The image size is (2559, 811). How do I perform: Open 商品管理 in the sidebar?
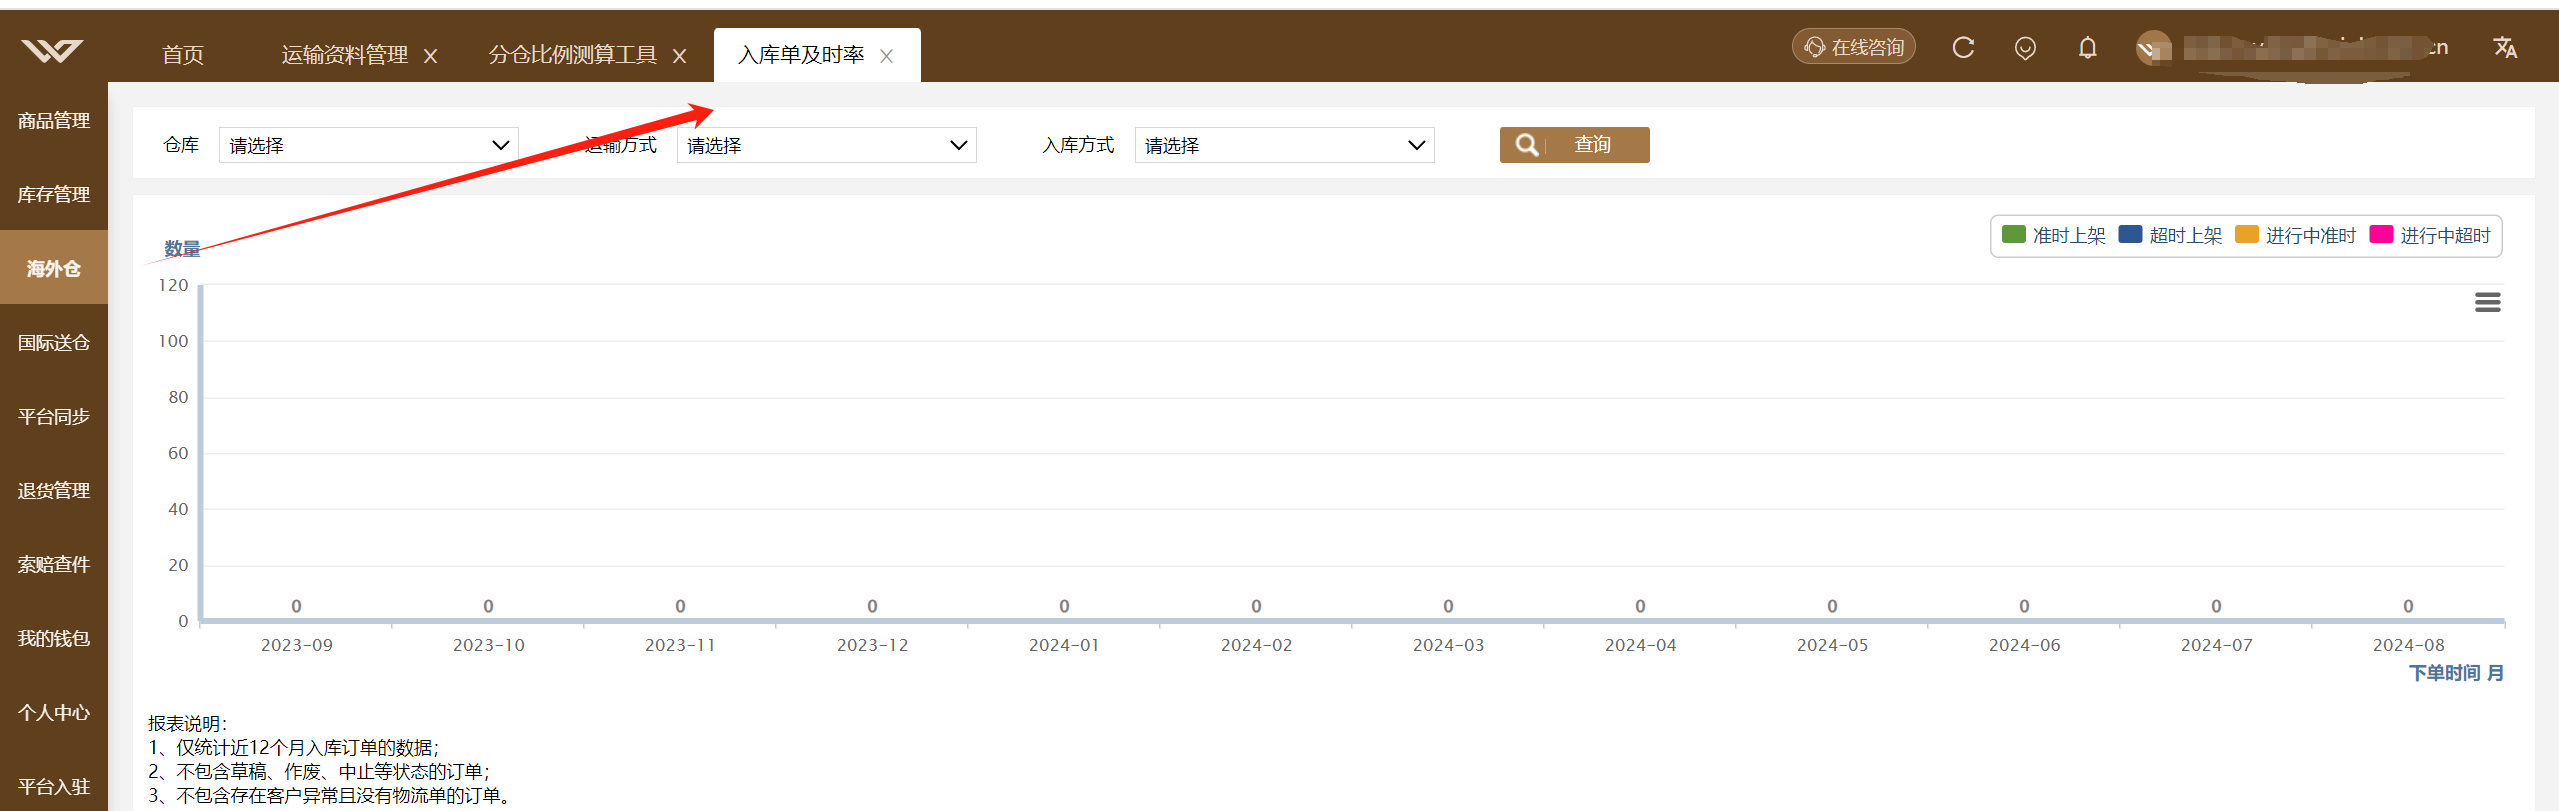pyautogui.click(x=54, y=121)
